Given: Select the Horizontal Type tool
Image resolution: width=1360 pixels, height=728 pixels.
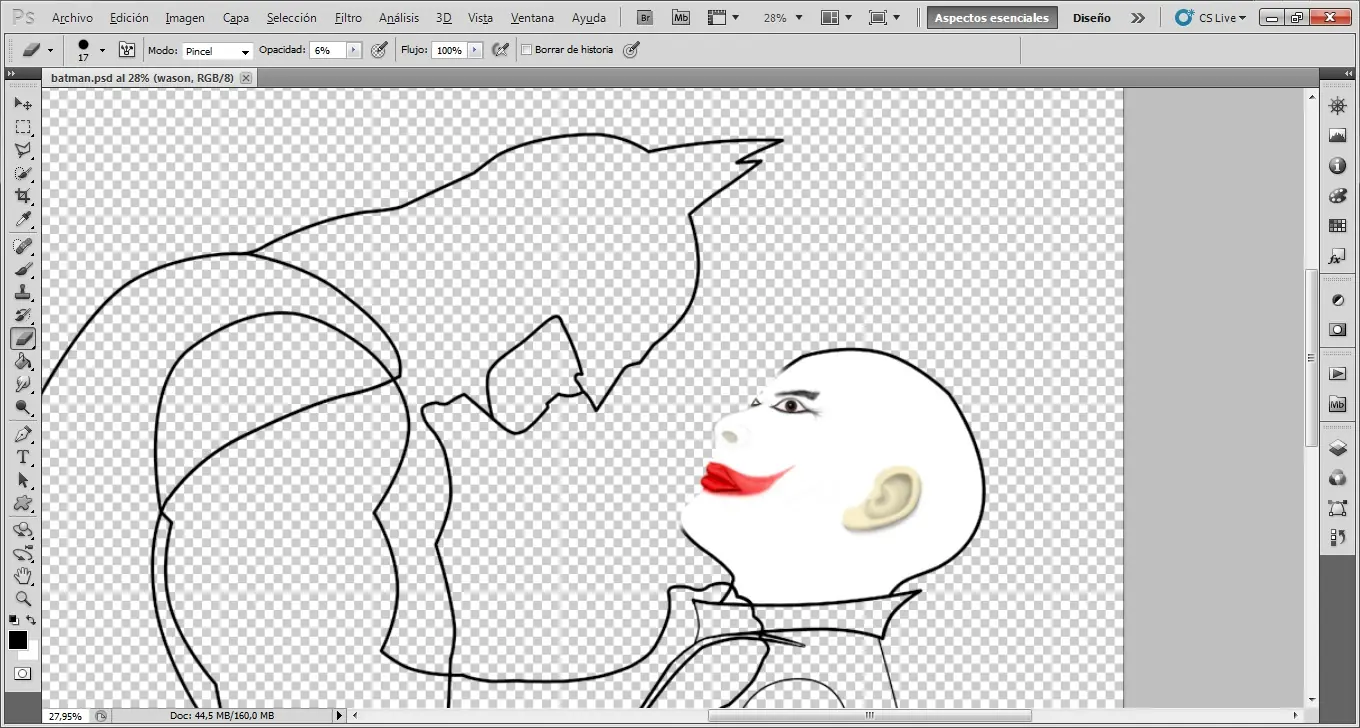Looking at the screenshot, I should coord(24,457).
